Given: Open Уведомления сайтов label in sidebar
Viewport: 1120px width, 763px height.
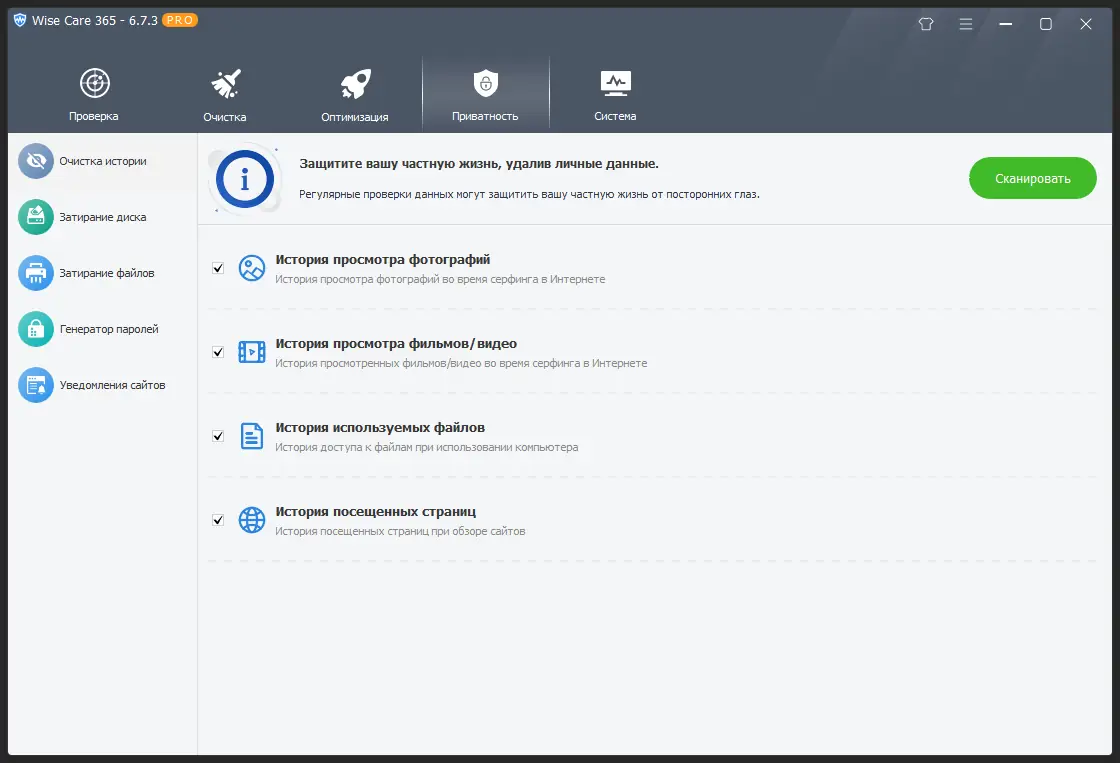Looking at the screenshot, I should coord(113,385).
